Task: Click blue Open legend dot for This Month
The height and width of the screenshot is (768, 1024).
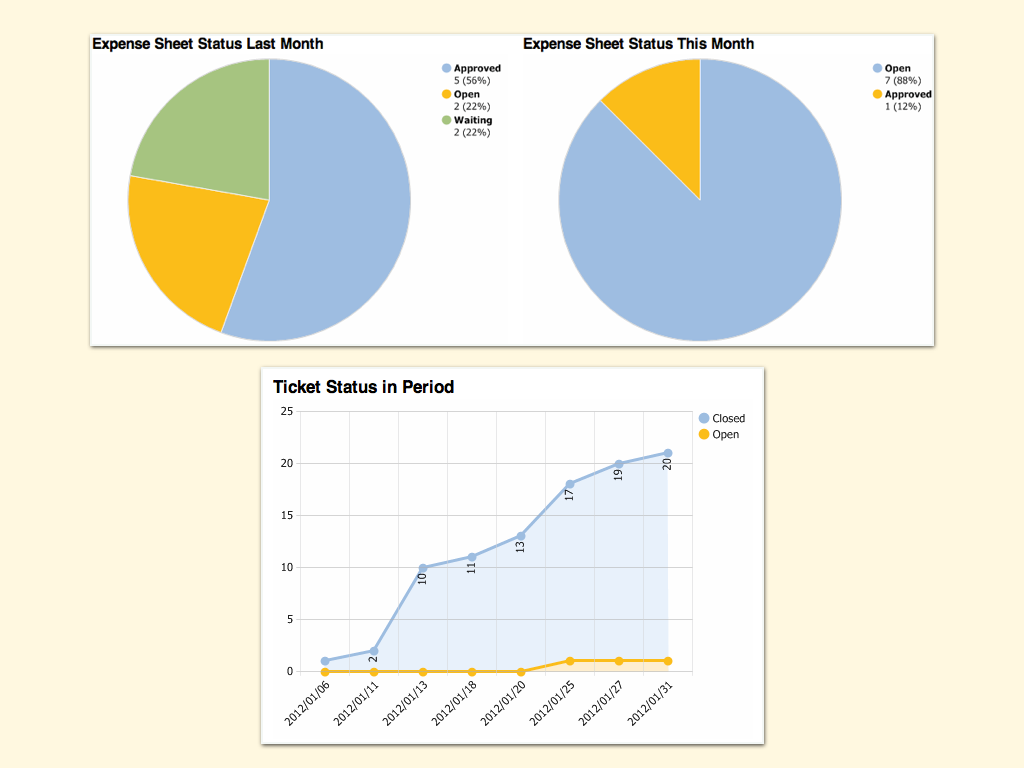Action: (x=878, y=68)
